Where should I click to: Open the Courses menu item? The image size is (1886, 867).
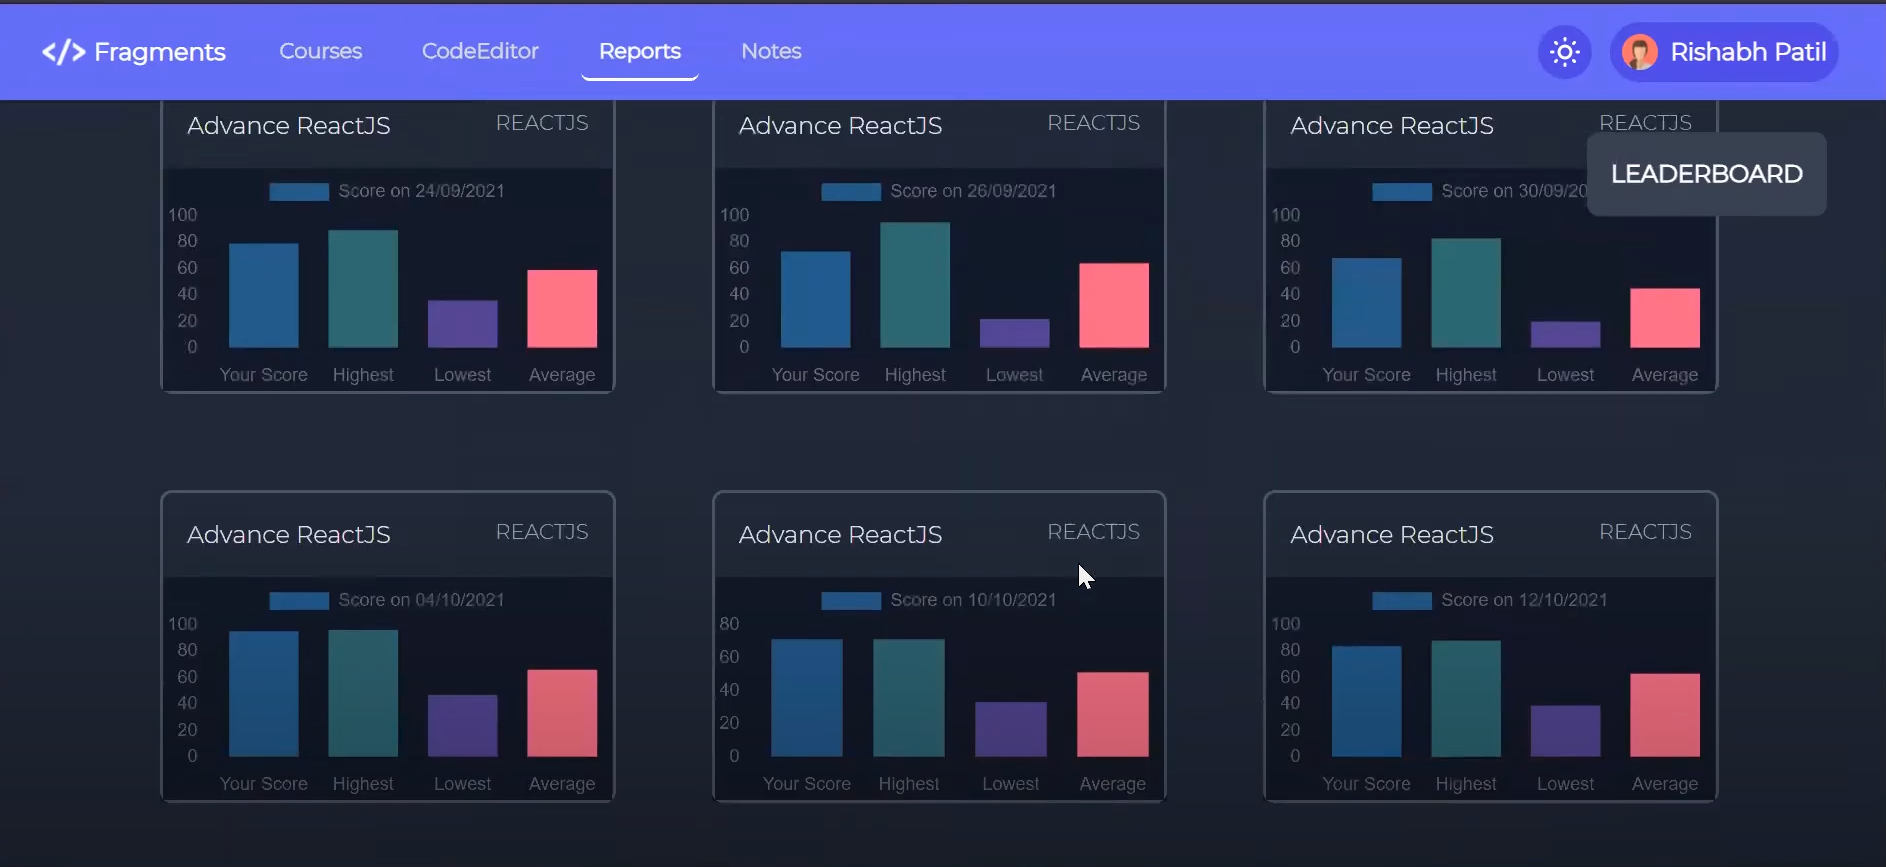pyautogui.click(x=320, y=51)
